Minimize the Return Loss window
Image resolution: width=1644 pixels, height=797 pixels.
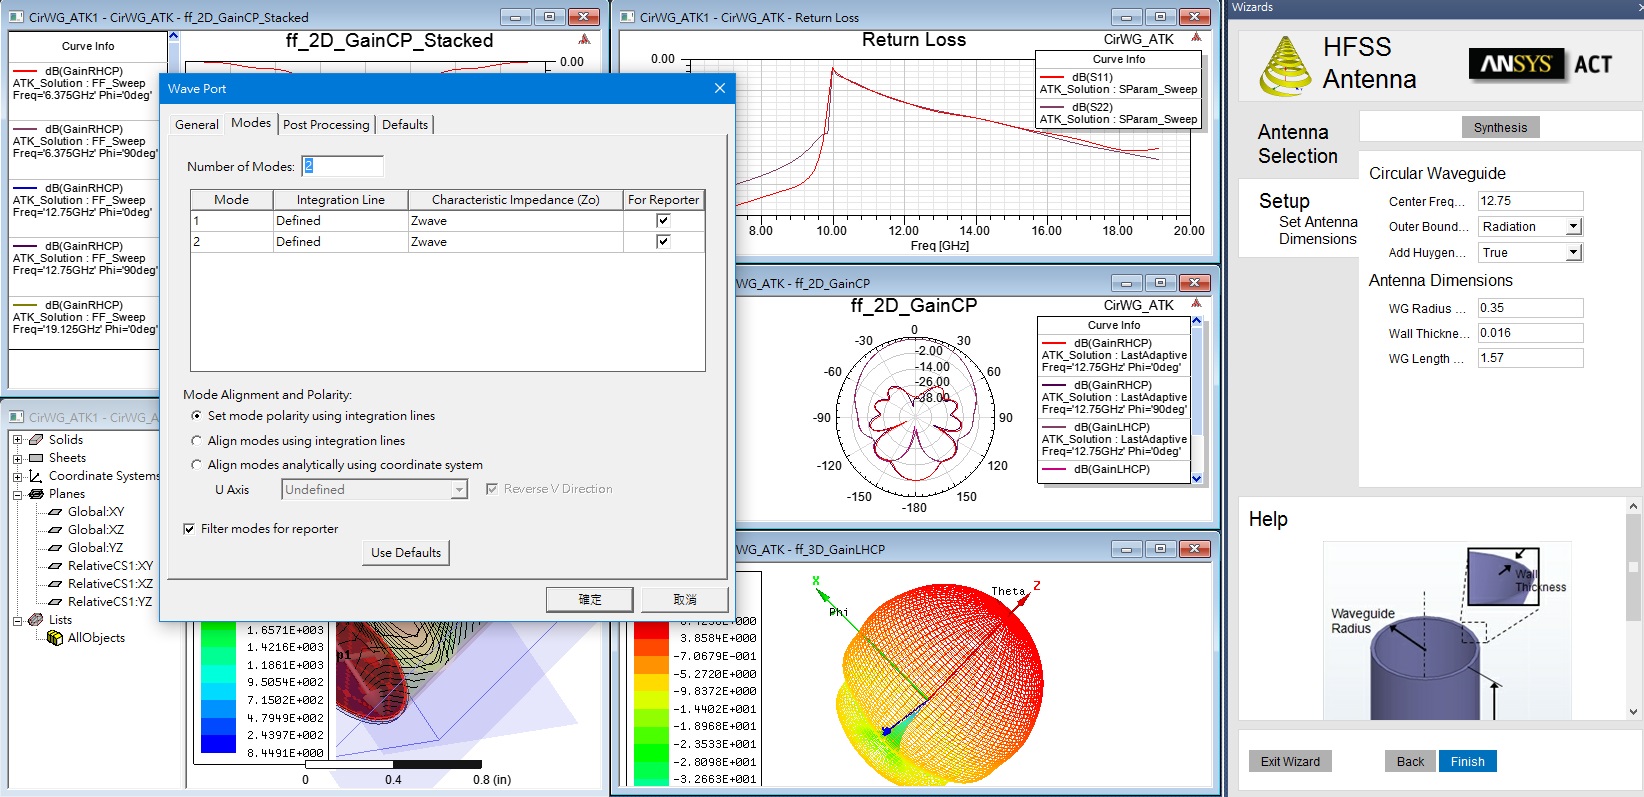click(1126, 17)
